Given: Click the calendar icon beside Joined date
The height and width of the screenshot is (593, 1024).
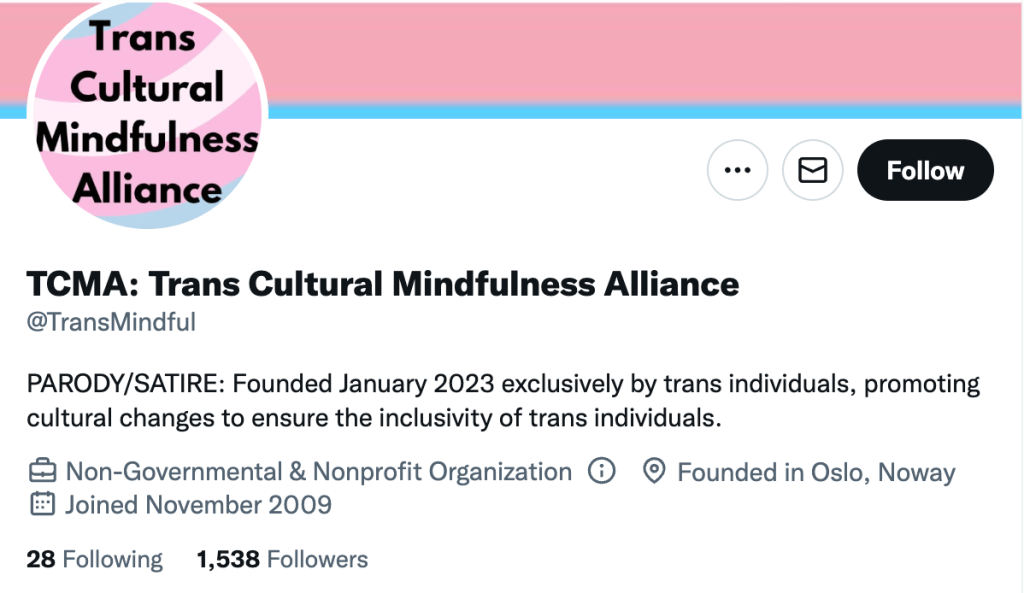Looking at the screenshot, I should coord(42,504).
